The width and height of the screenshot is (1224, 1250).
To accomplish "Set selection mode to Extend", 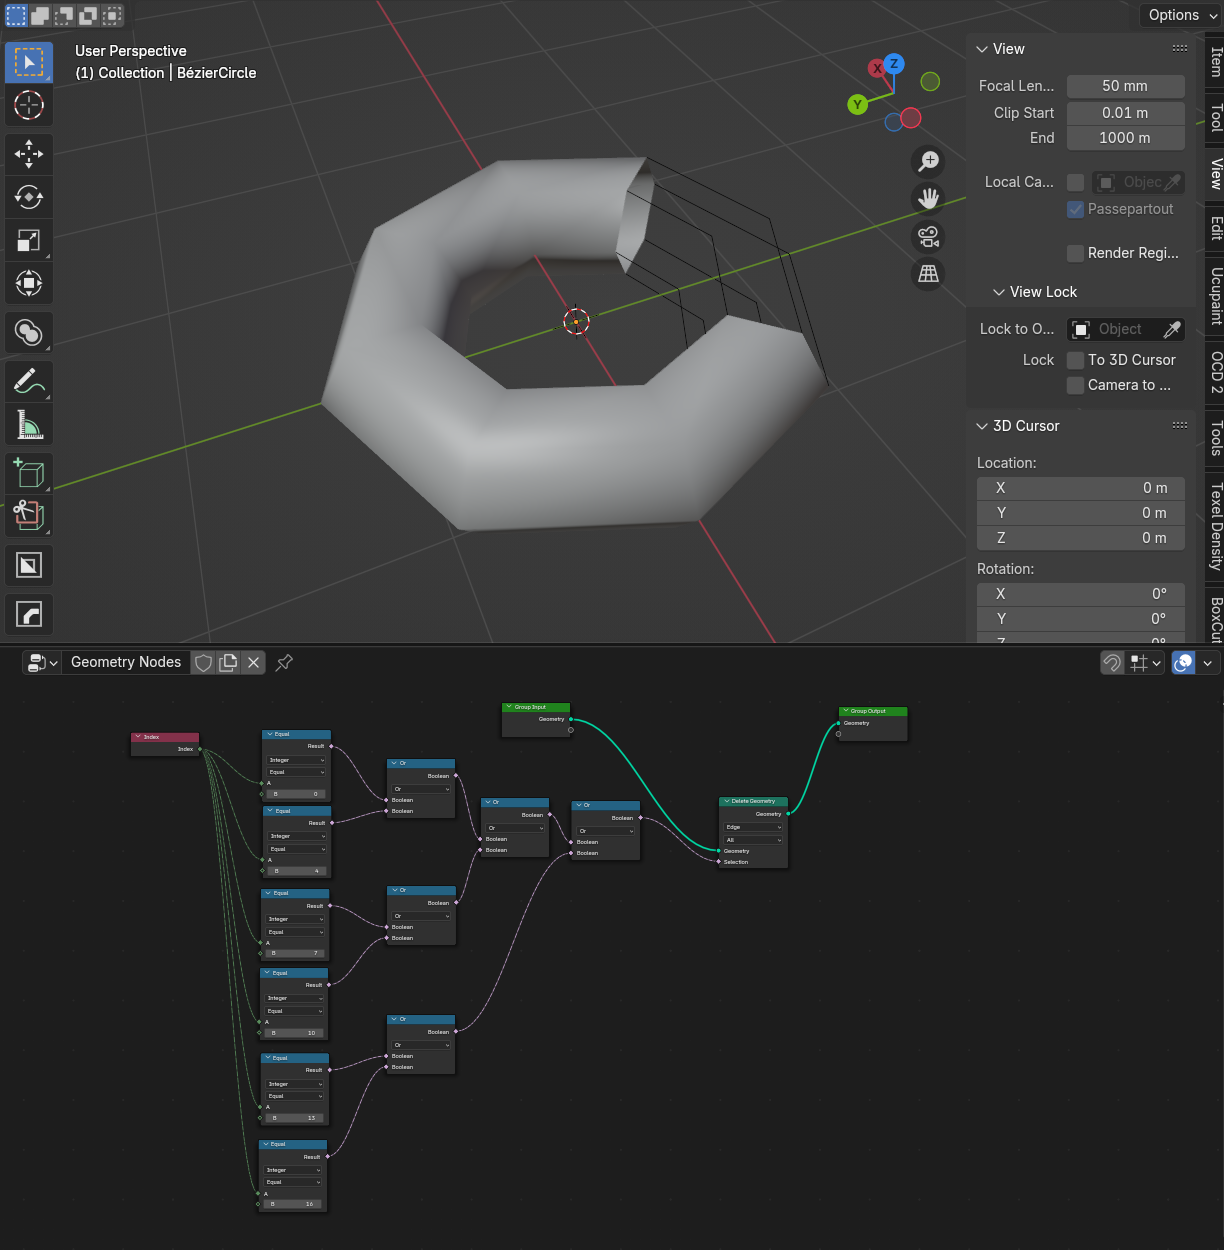I will coord(41,15).
